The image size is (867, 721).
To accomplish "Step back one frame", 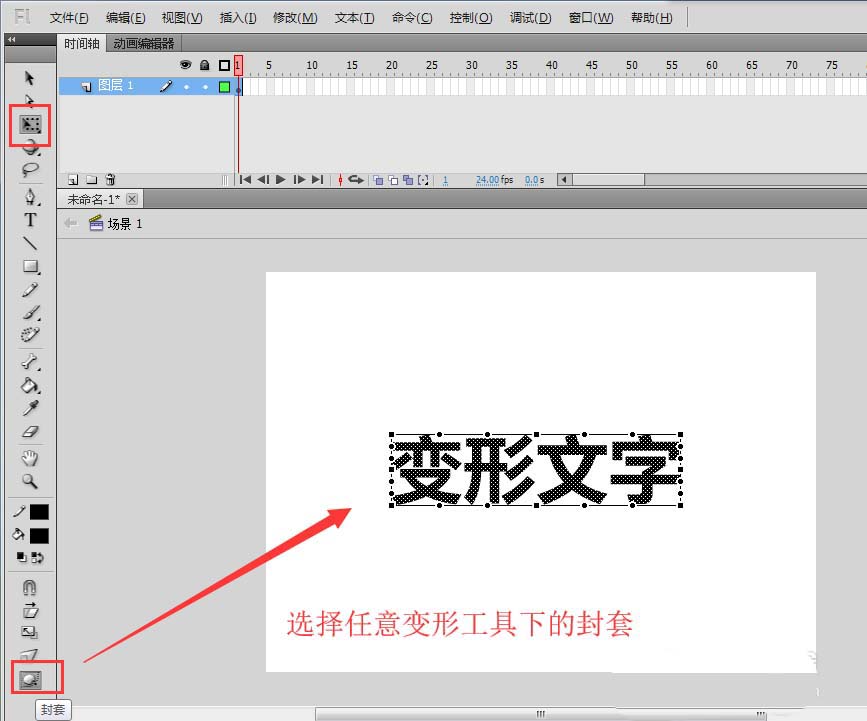I will tap(263, 179).
